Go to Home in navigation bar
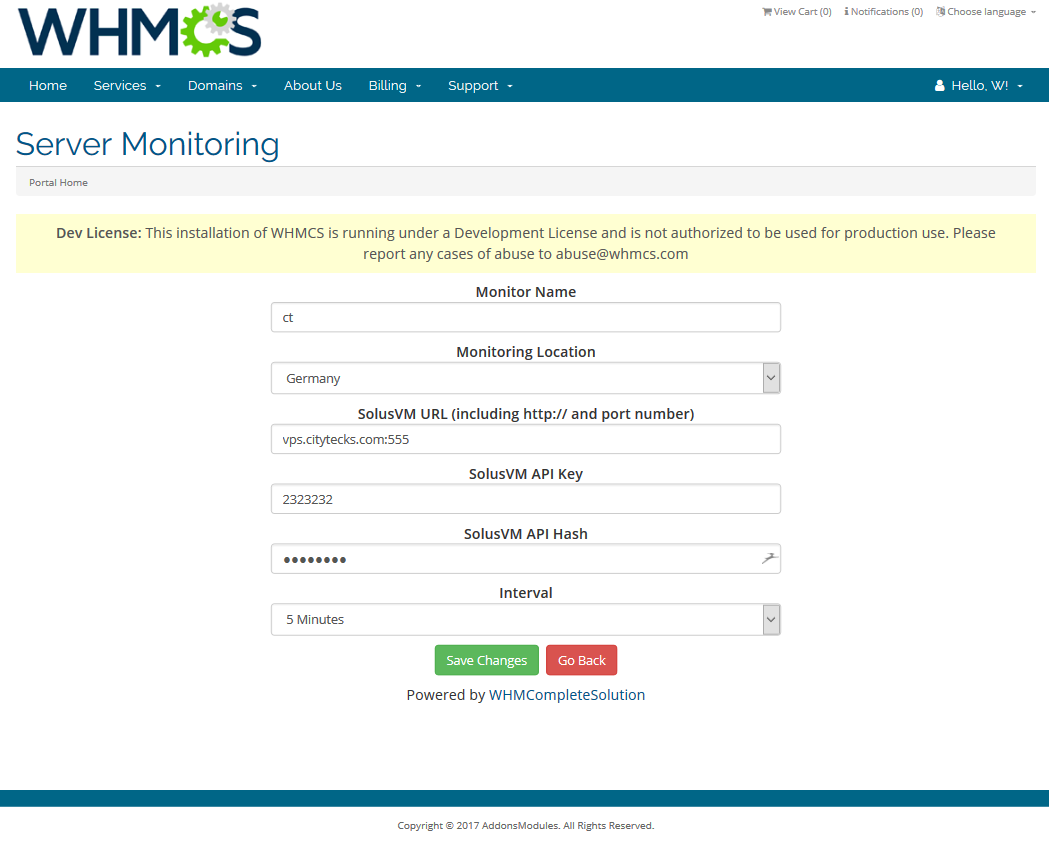 click(47, 86)
